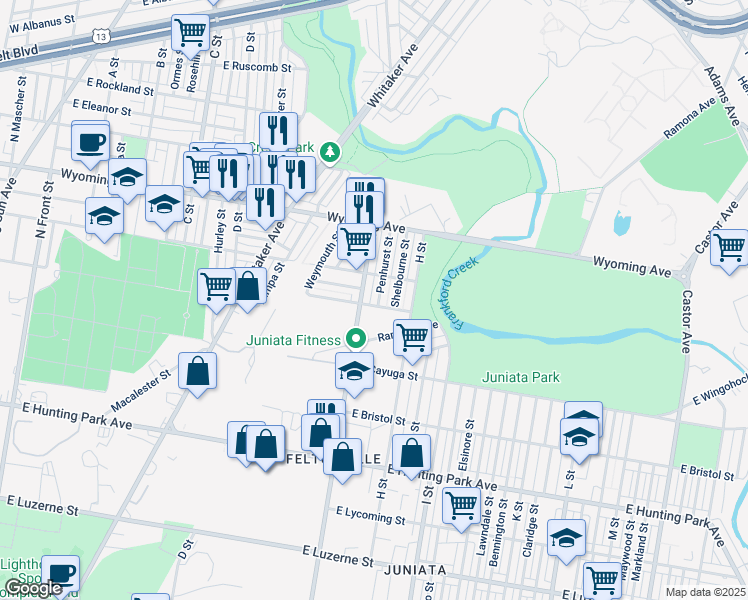Click the grocery cart marker beside Castor Ave
The height and width of the screenshot is (600, 748).
[x=729, y=252]
